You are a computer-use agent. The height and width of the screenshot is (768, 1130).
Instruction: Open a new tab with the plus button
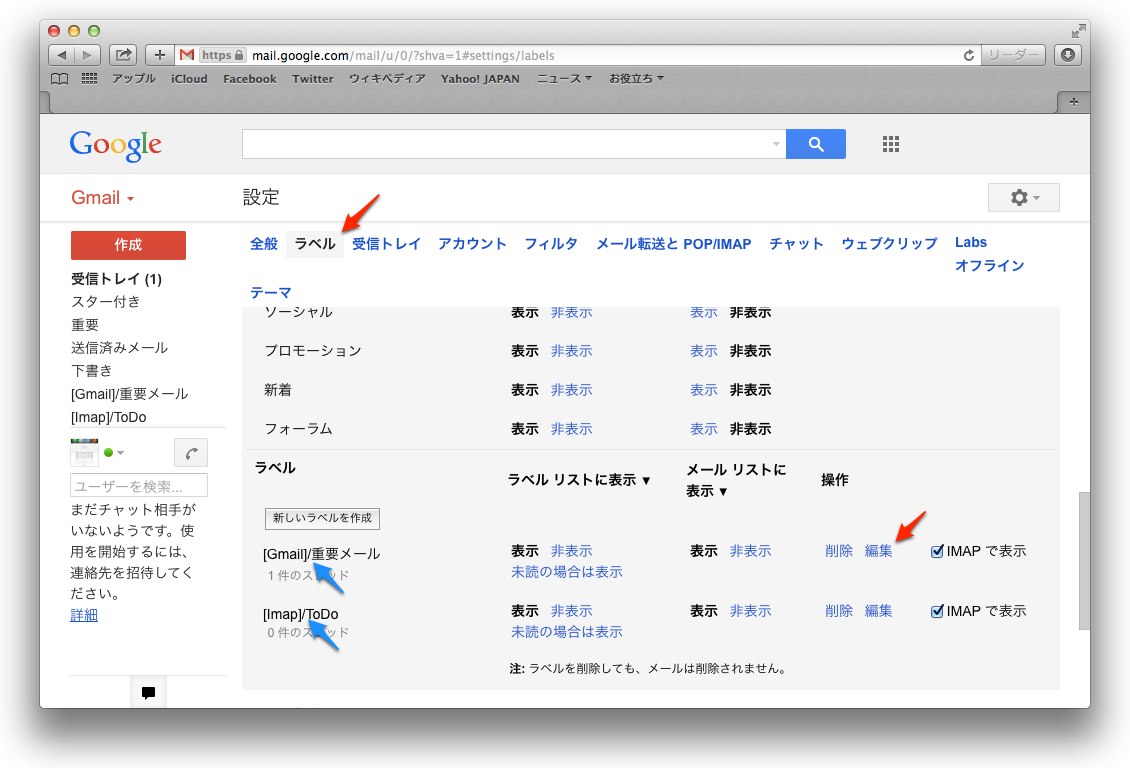pyautogui.click(x=1074, y=102)
